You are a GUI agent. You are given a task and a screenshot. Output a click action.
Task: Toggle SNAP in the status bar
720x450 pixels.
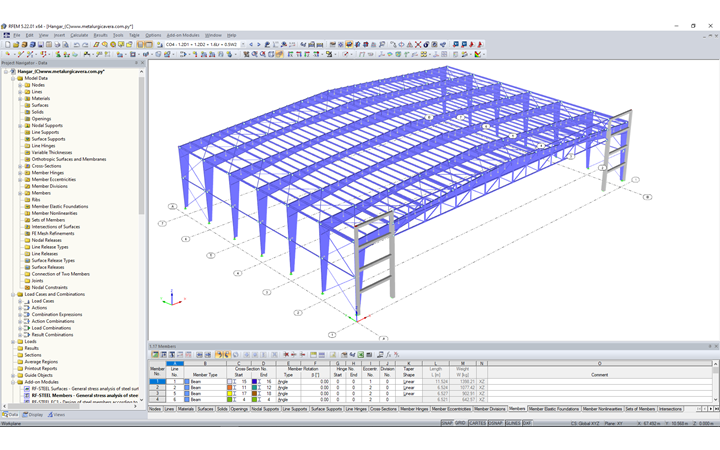click(447, 423)
